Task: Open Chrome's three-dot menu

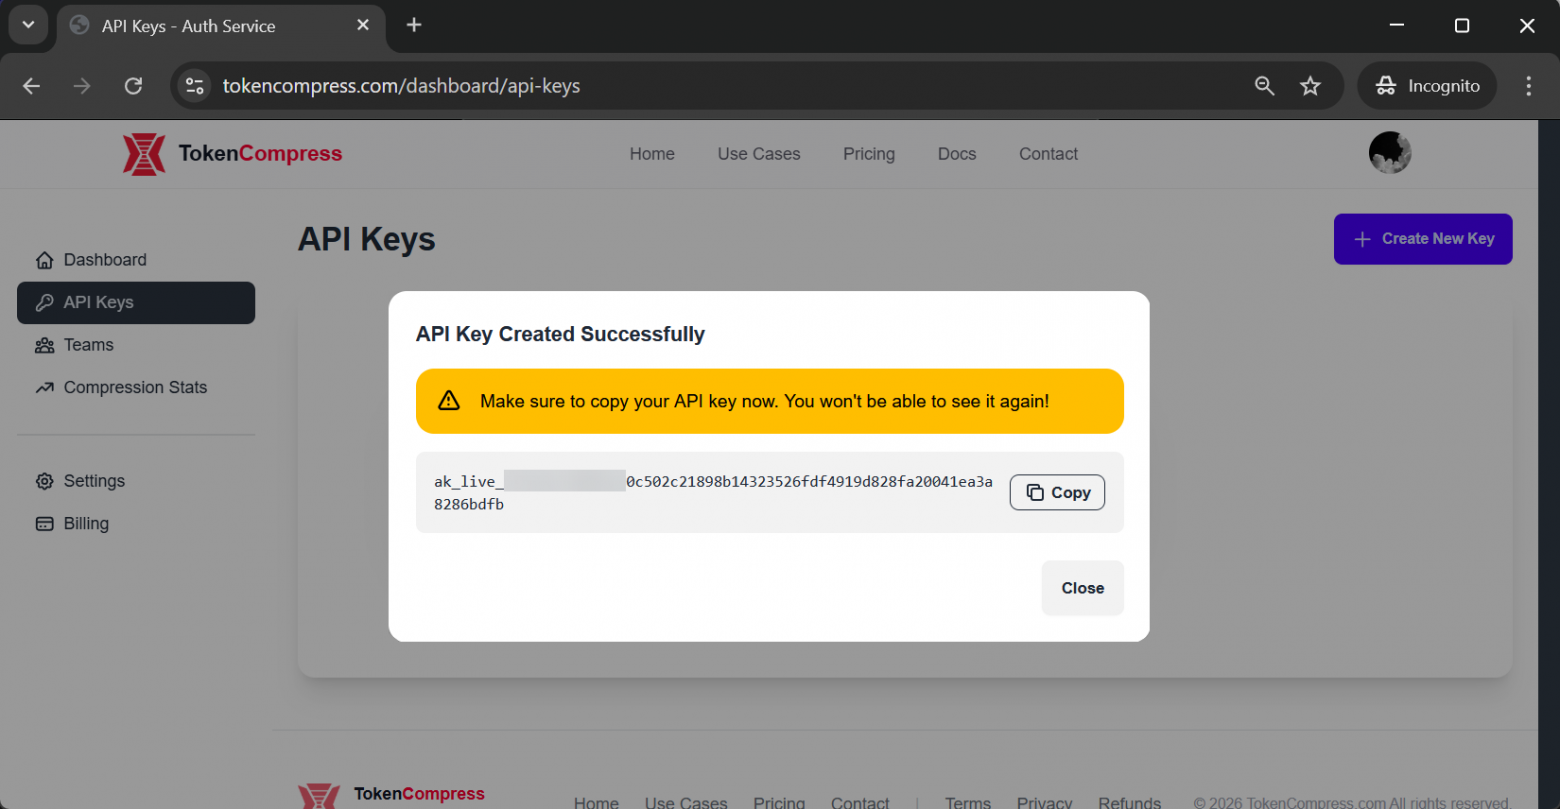Action: click(x=1528, y=86)
